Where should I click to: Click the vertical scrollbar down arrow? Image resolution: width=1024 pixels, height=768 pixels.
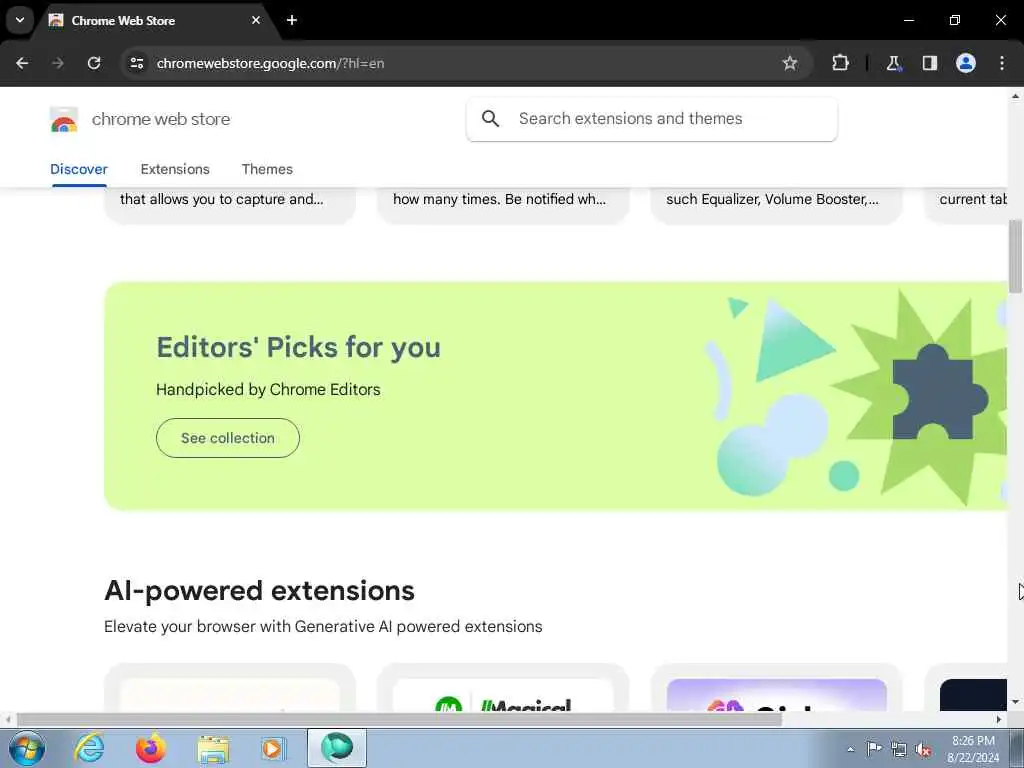click(x=1016, y=702)
